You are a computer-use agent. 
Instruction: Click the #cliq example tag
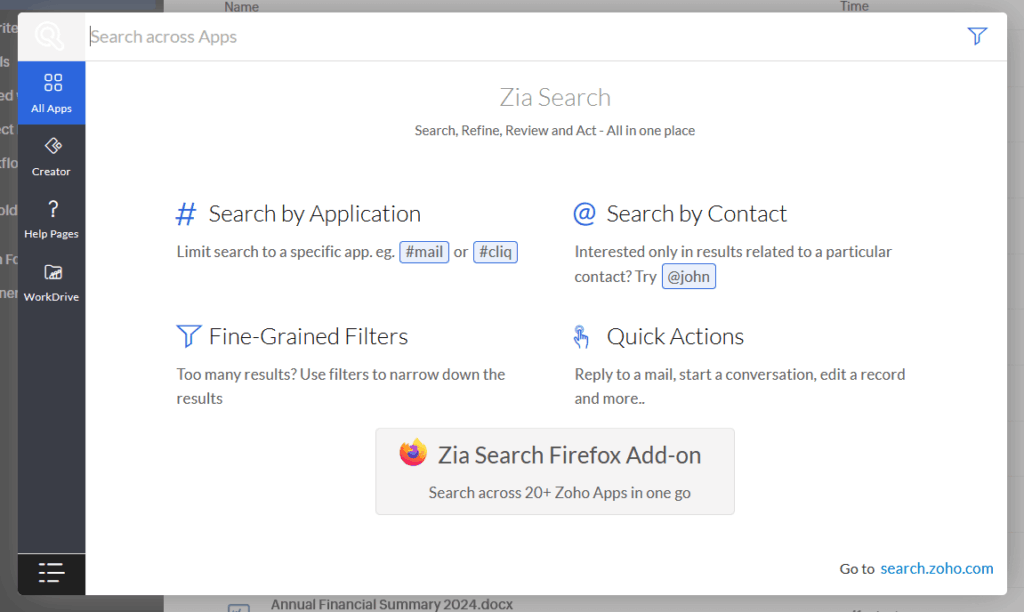point(495,252)
